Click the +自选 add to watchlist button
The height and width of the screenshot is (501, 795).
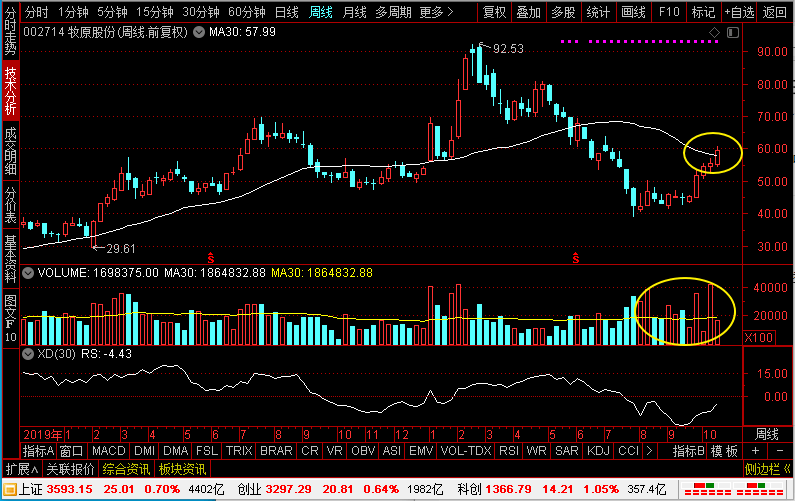click(739, 12)
